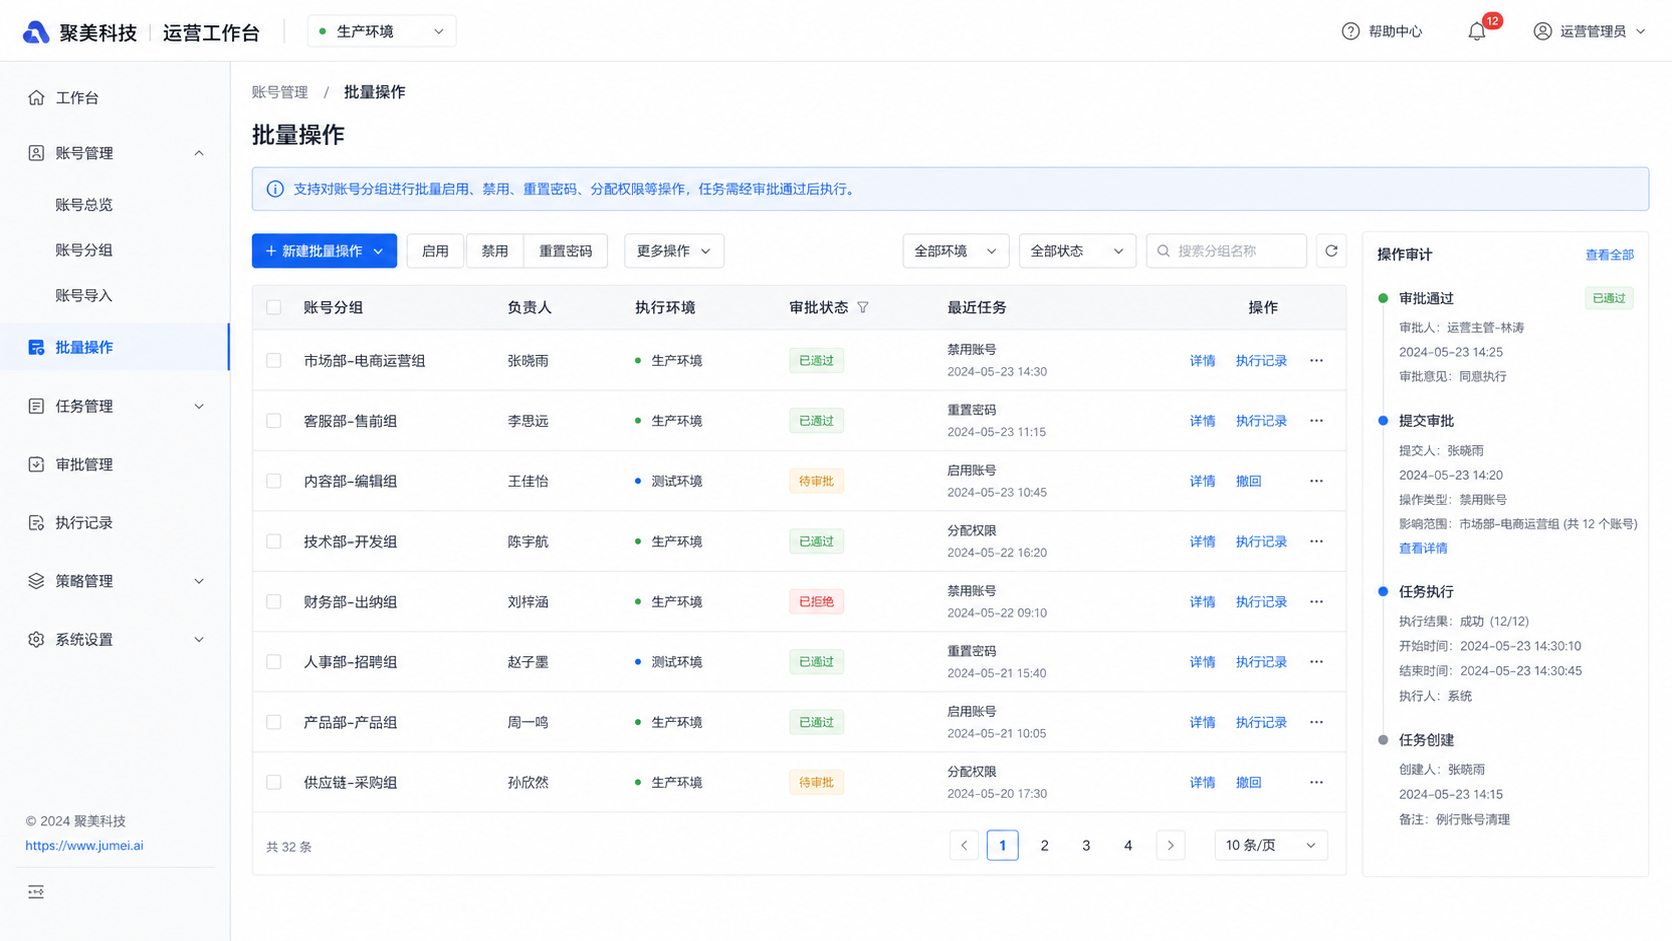
Task: Check the 内容部-编辑组 row checkbox
Action: click(274, 481)
